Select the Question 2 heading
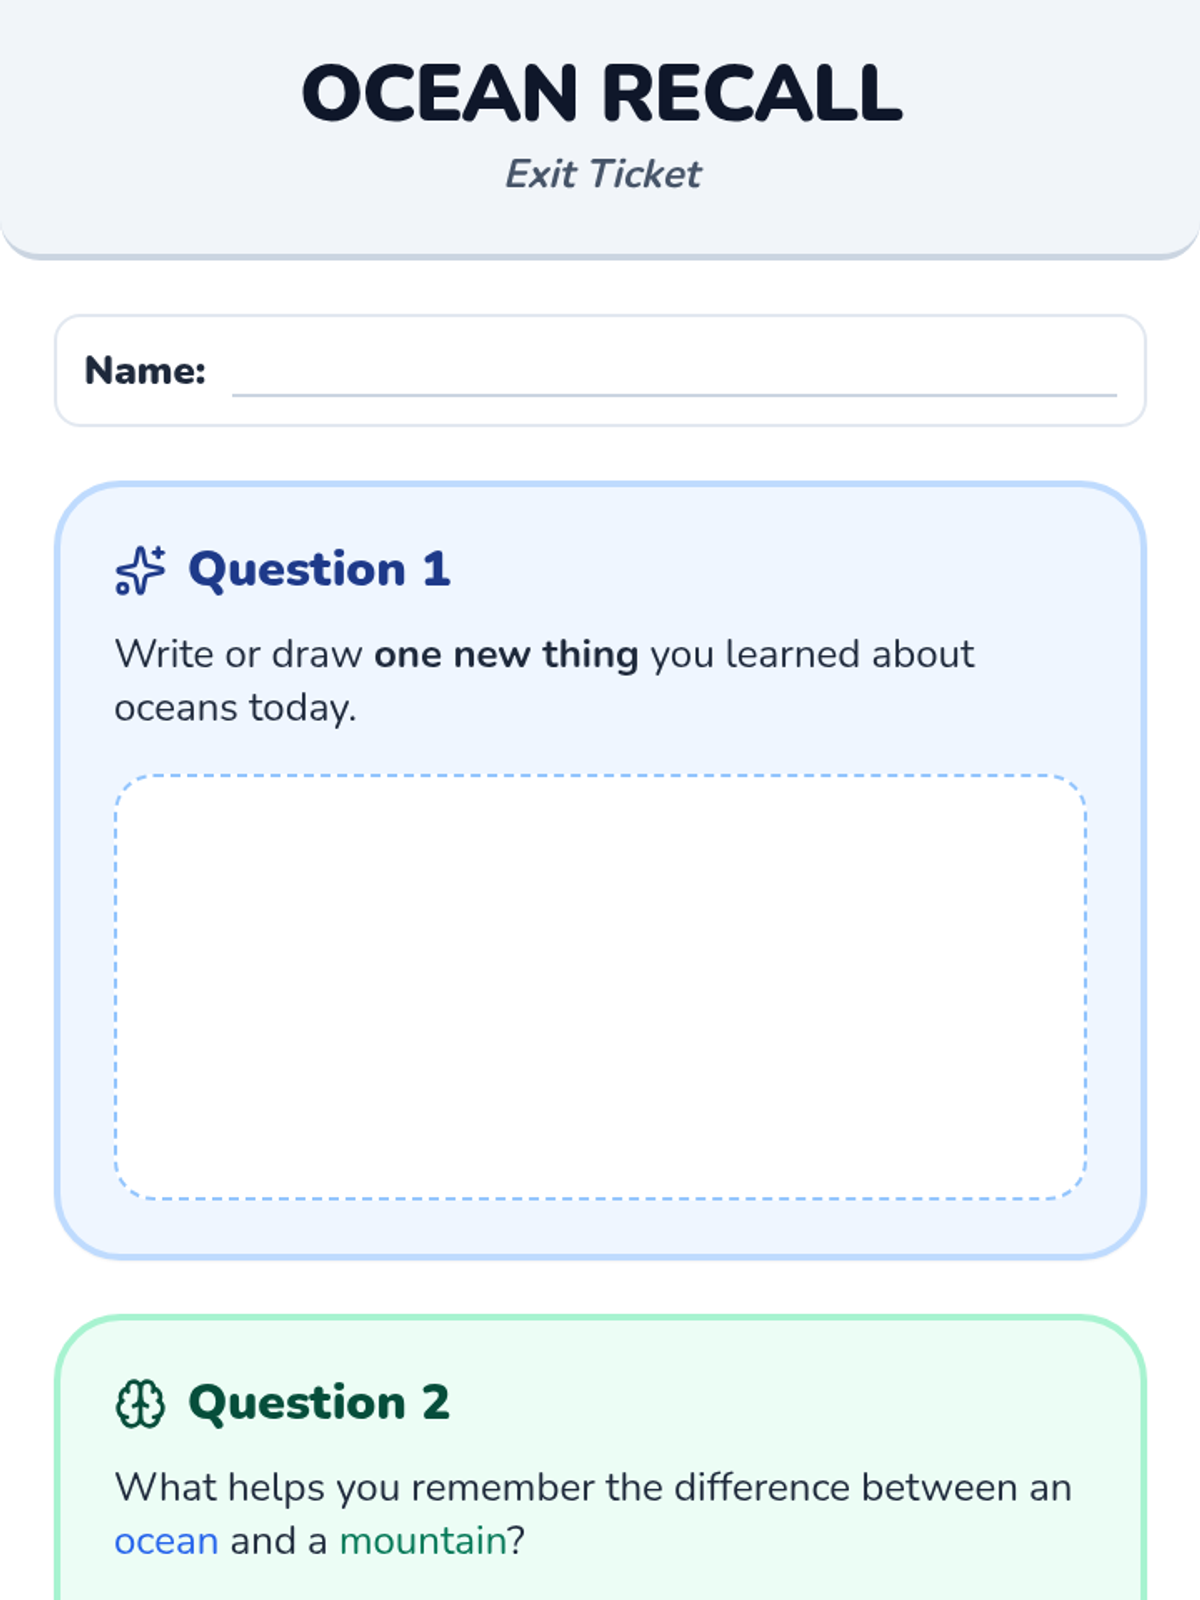This screenshot has width=1200, height=1600. 319,1403
